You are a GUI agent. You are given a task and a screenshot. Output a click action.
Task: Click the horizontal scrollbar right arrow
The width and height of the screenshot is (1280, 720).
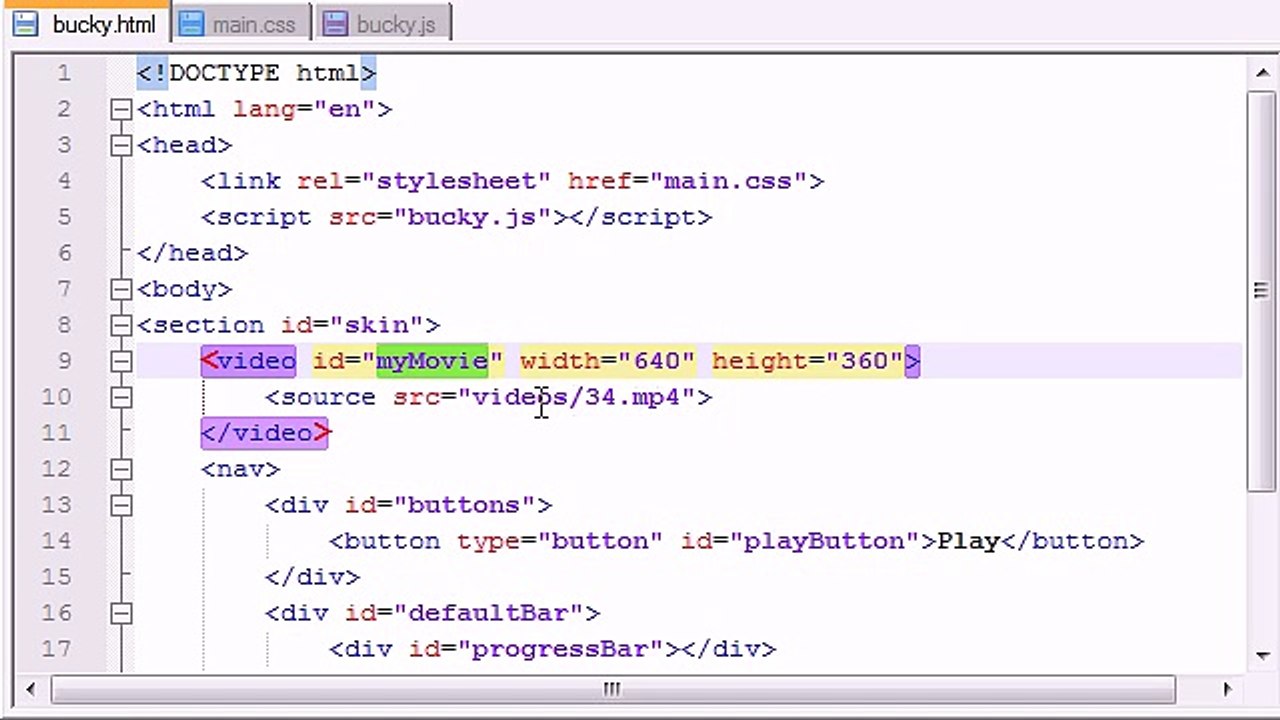[x=1228, y=689]
